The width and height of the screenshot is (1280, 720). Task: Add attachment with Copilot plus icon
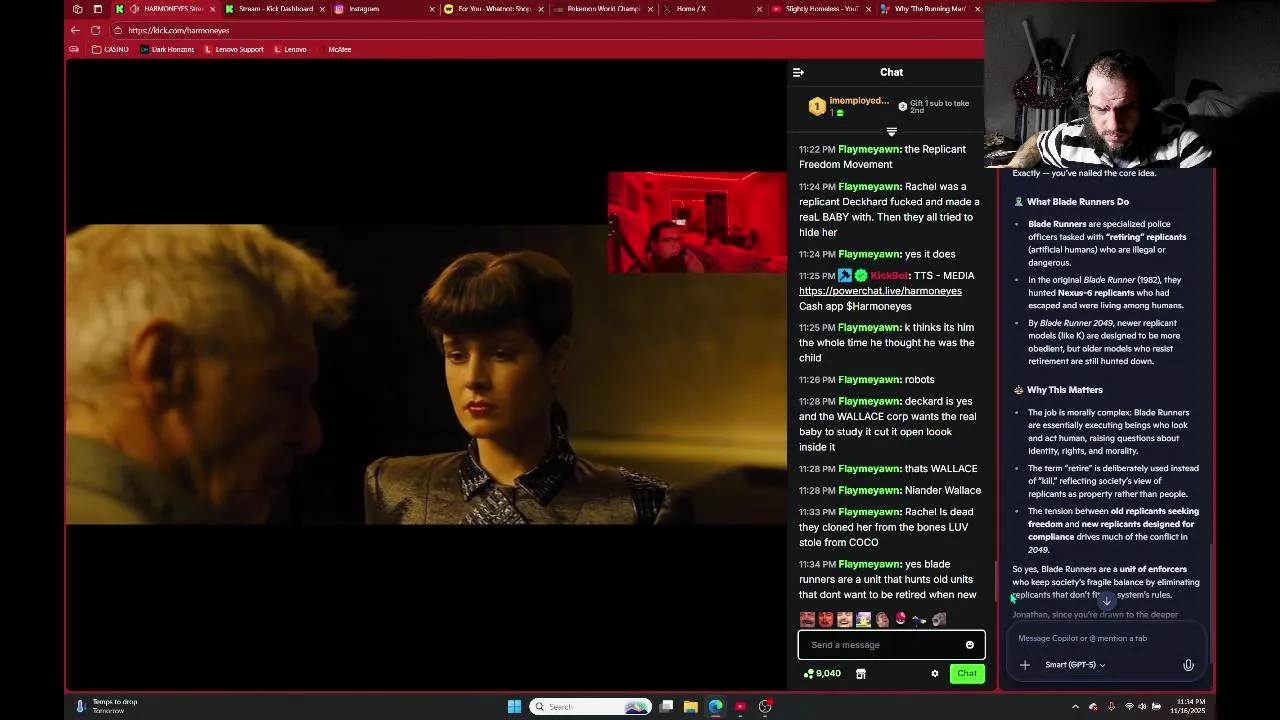[x=1024, y=665]
